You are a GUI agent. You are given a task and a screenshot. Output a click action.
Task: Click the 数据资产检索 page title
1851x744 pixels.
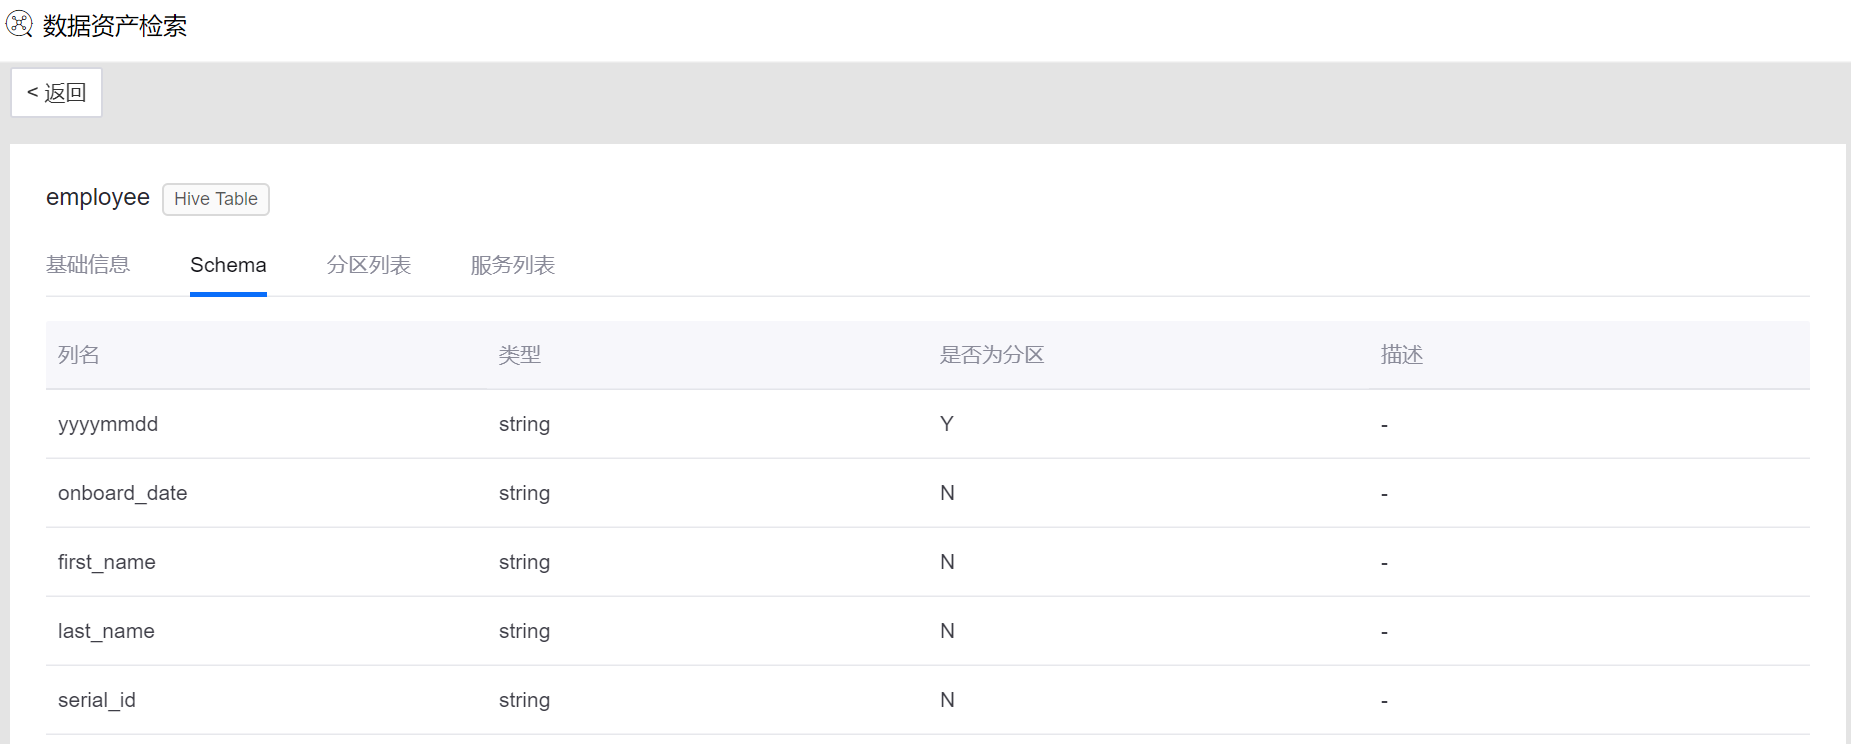coord(115,26)
